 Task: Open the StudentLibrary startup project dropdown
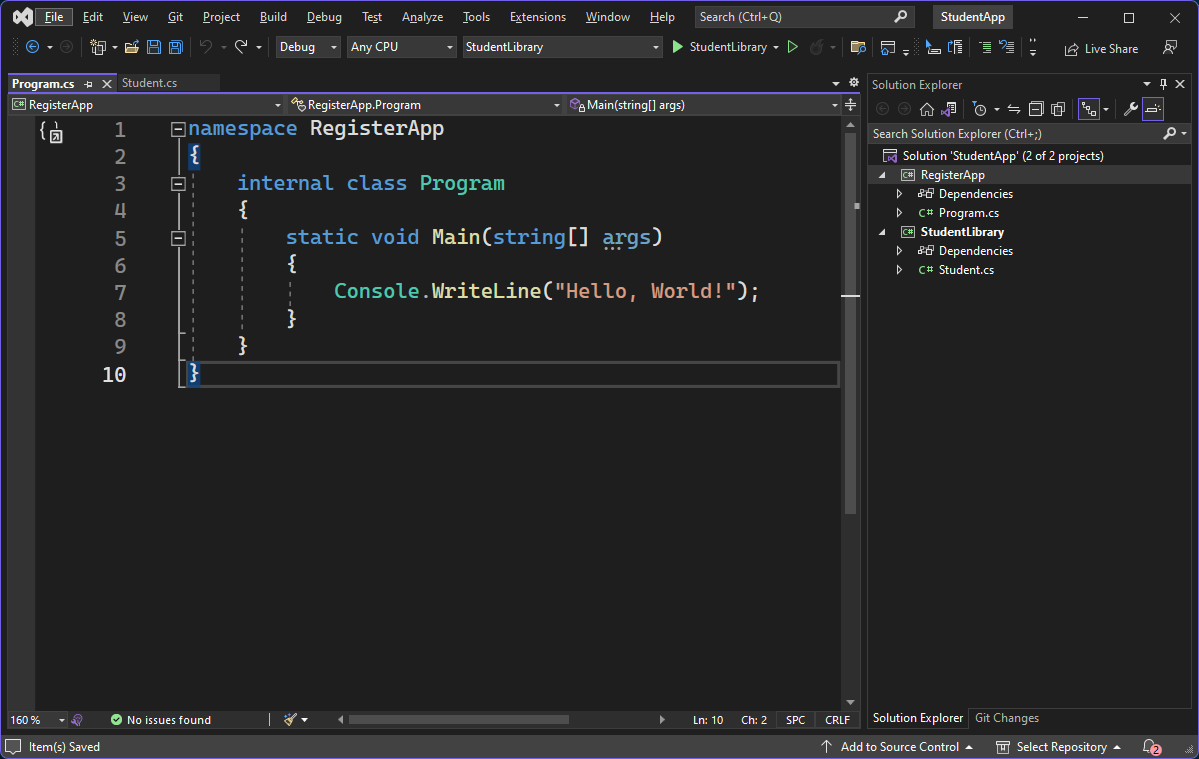coord(562,47)
